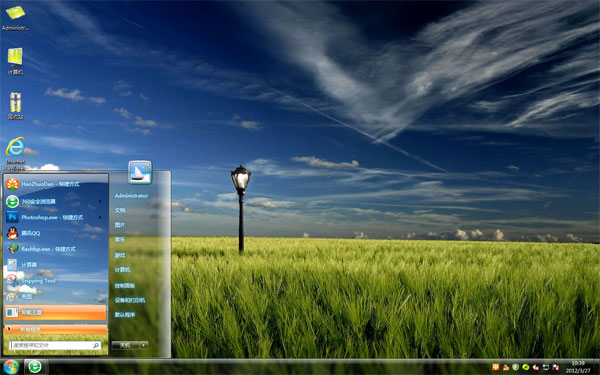Click the network tray icon
The height and width of the screenshot is (375, 600).
pyautogui.click(x=546, y=367)
